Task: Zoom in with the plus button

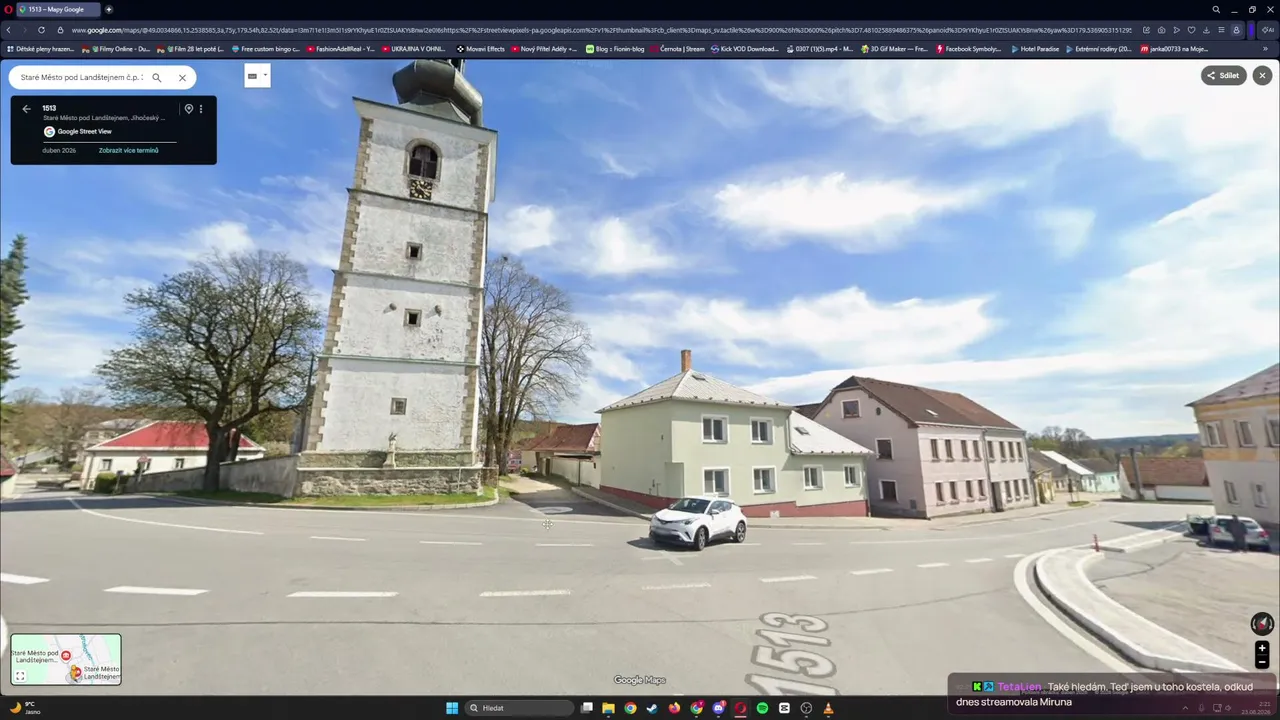Action: click(1262, 648)
